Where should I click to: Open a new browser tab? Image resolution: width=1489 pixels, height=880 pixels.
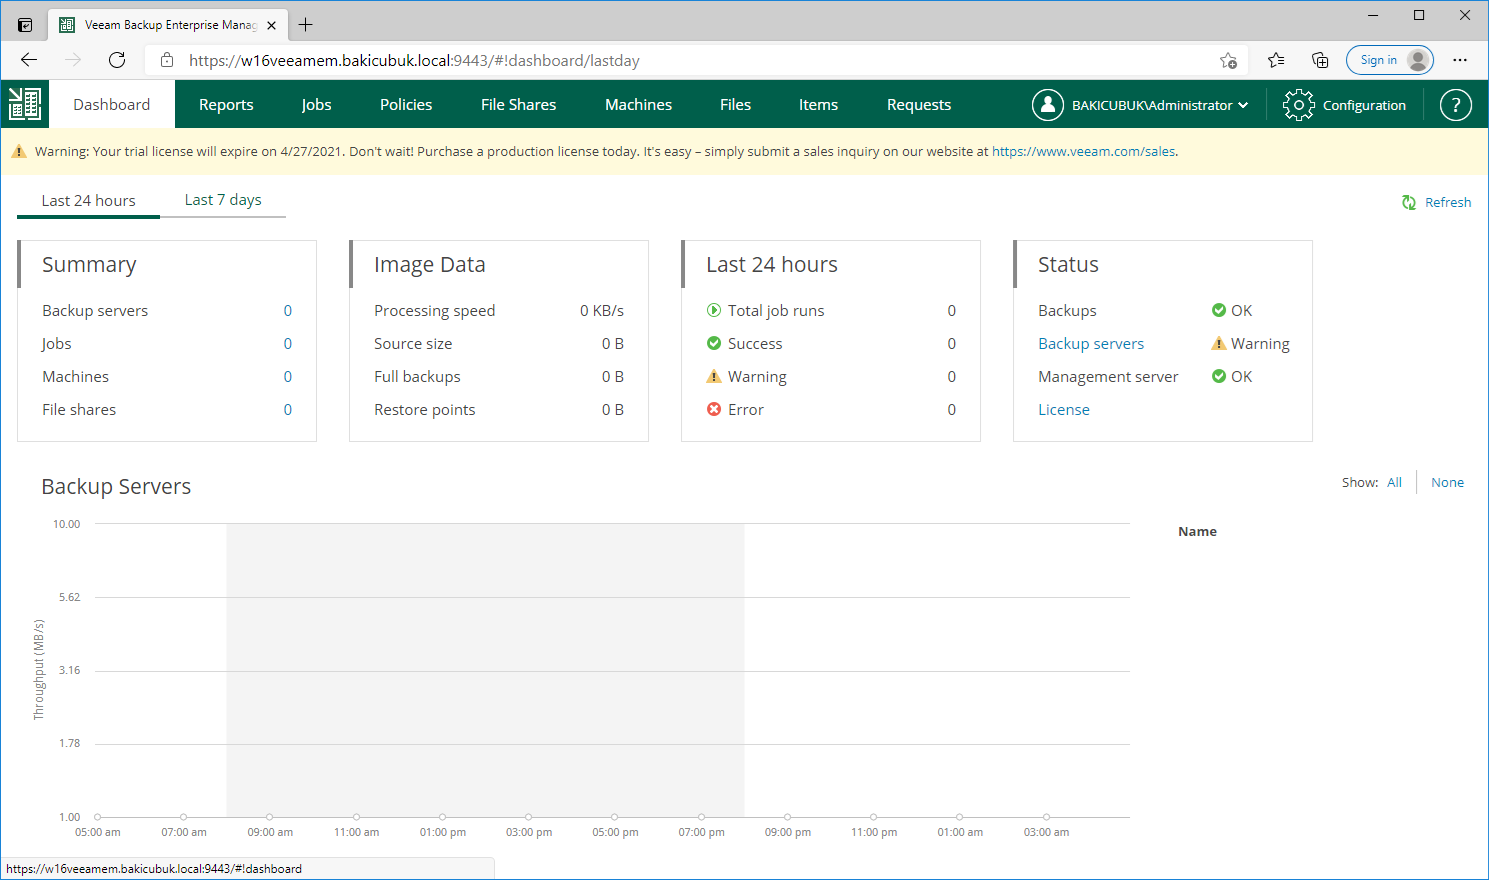click(306, 25)
